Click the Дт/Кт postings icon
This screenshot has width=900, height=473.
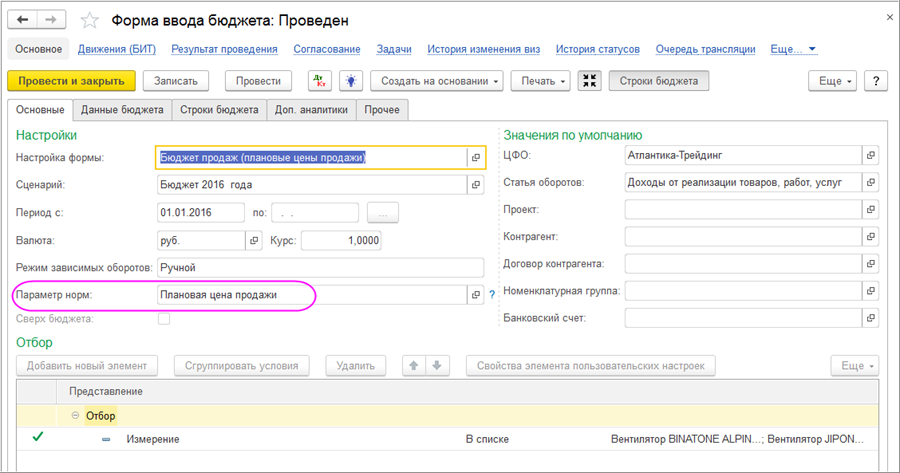click(319, 81)
